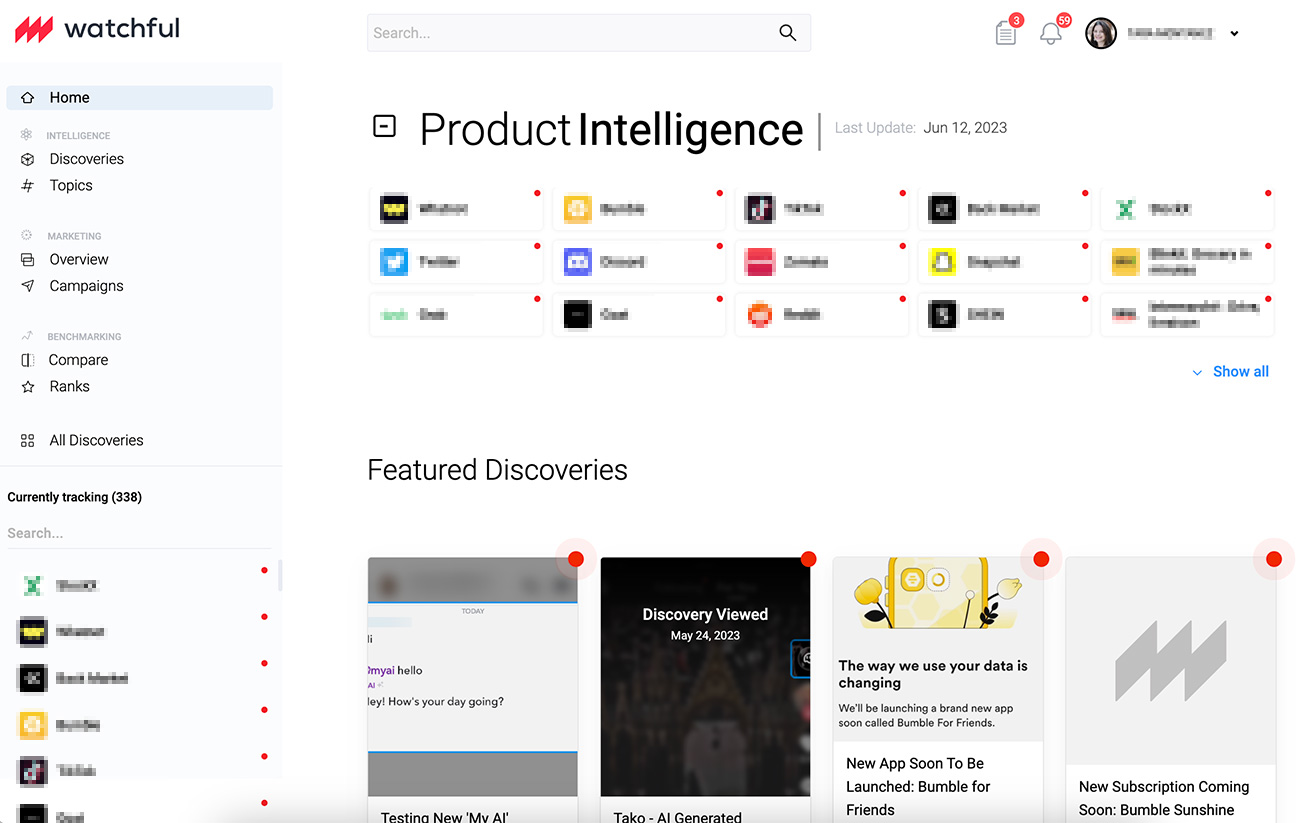Open All Discoveries page
1300x823 pixels.
(x=97, y=440)
